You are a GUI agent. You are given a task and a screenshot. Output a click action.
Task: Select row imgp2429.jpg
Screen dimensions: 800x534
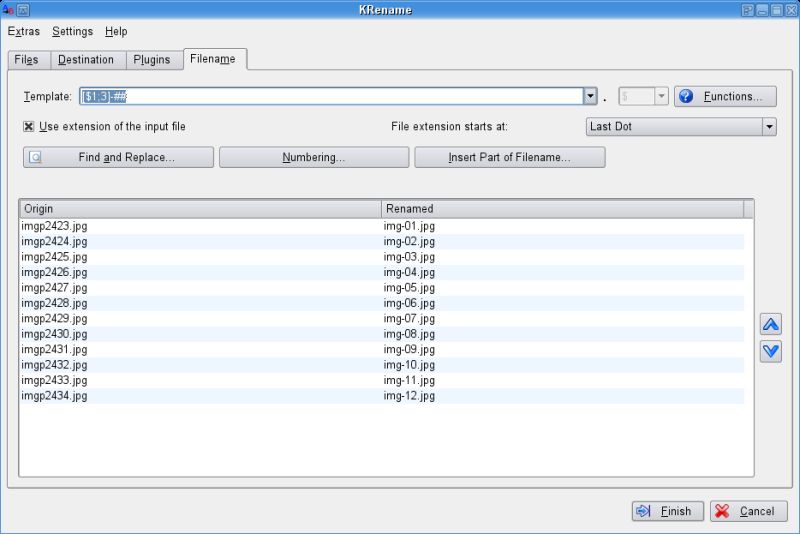(382, 318)
